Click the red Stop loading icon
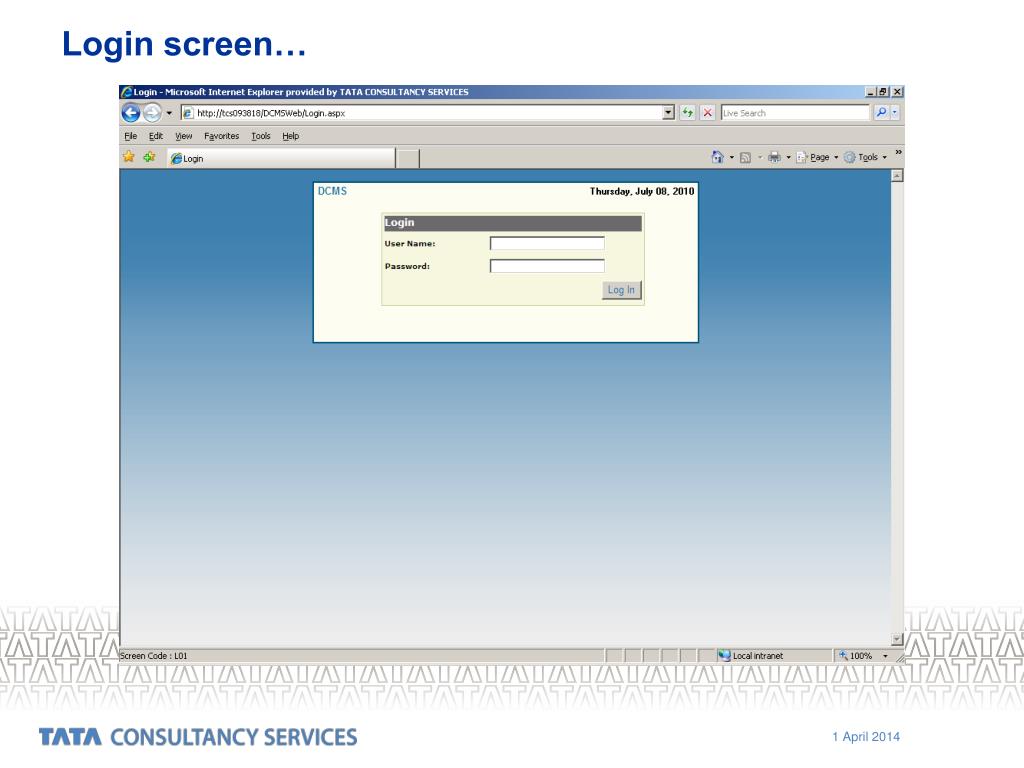Image resolution: width=1024 pixels, height=768 pixels. (707, 113)
